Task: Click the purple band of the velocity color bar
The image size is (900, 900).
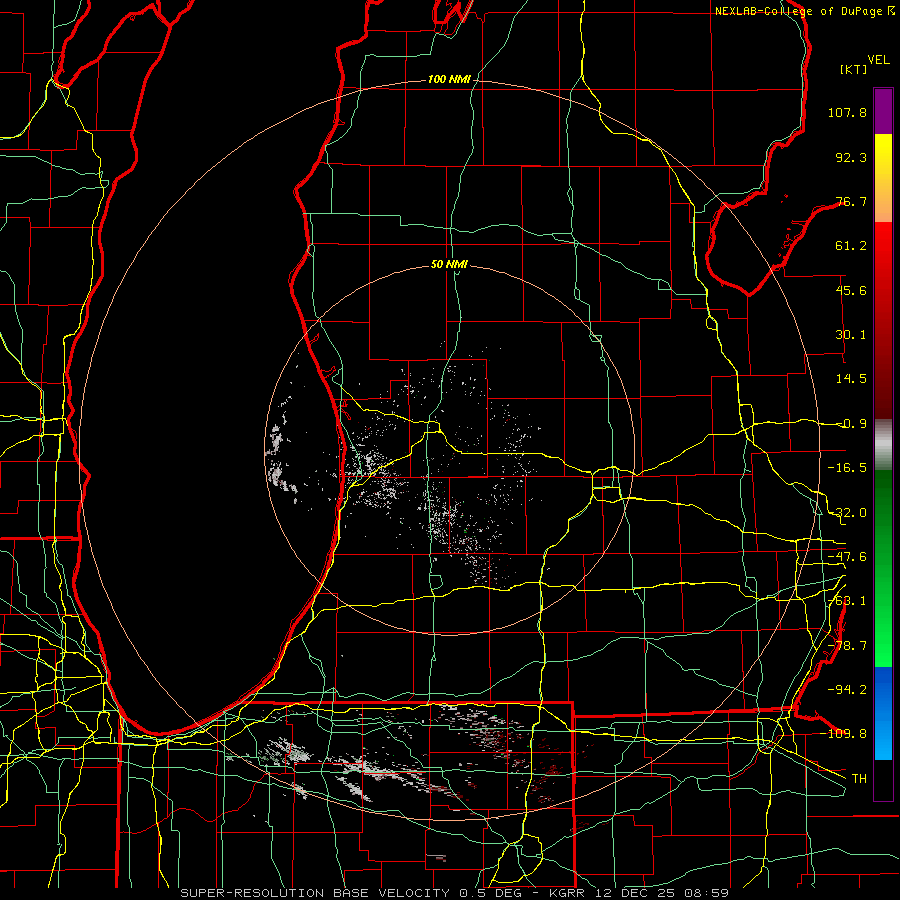Action: pos(883,112)
